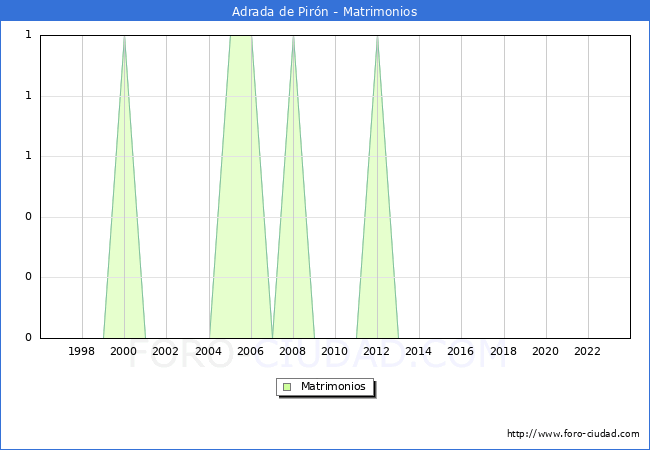Click the peak of the 2008 data spike
Screen dimensions: 650x450
tap(293, 37)
